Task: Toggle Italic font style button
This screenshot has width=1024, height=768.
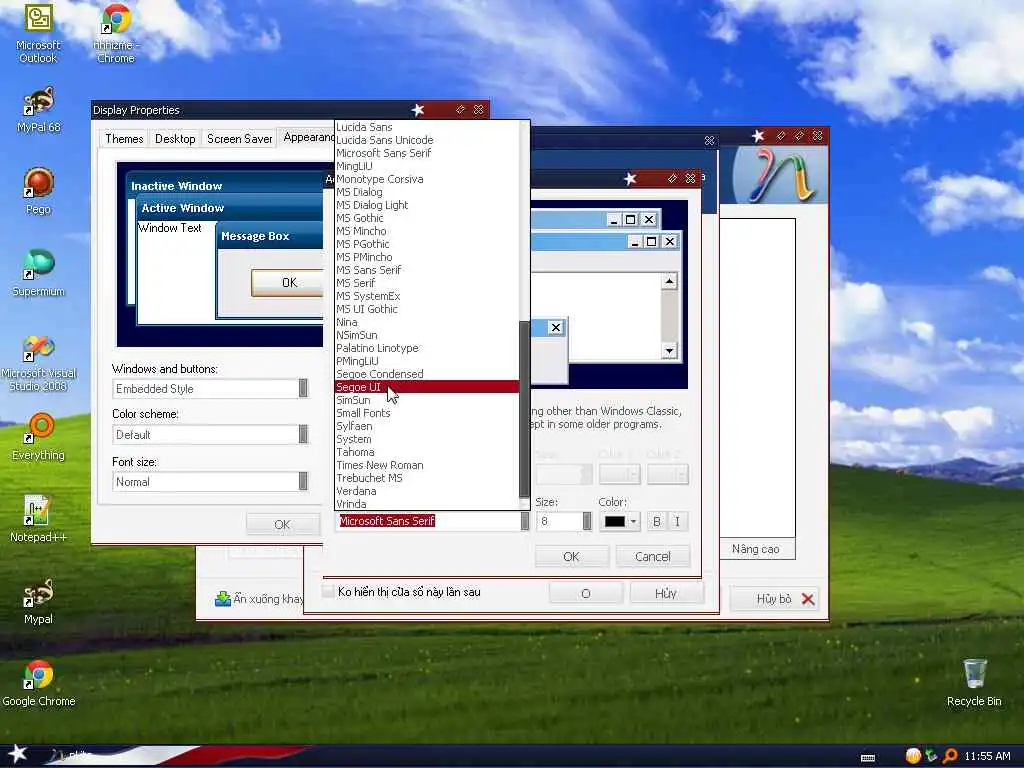Action: (677, 521)
